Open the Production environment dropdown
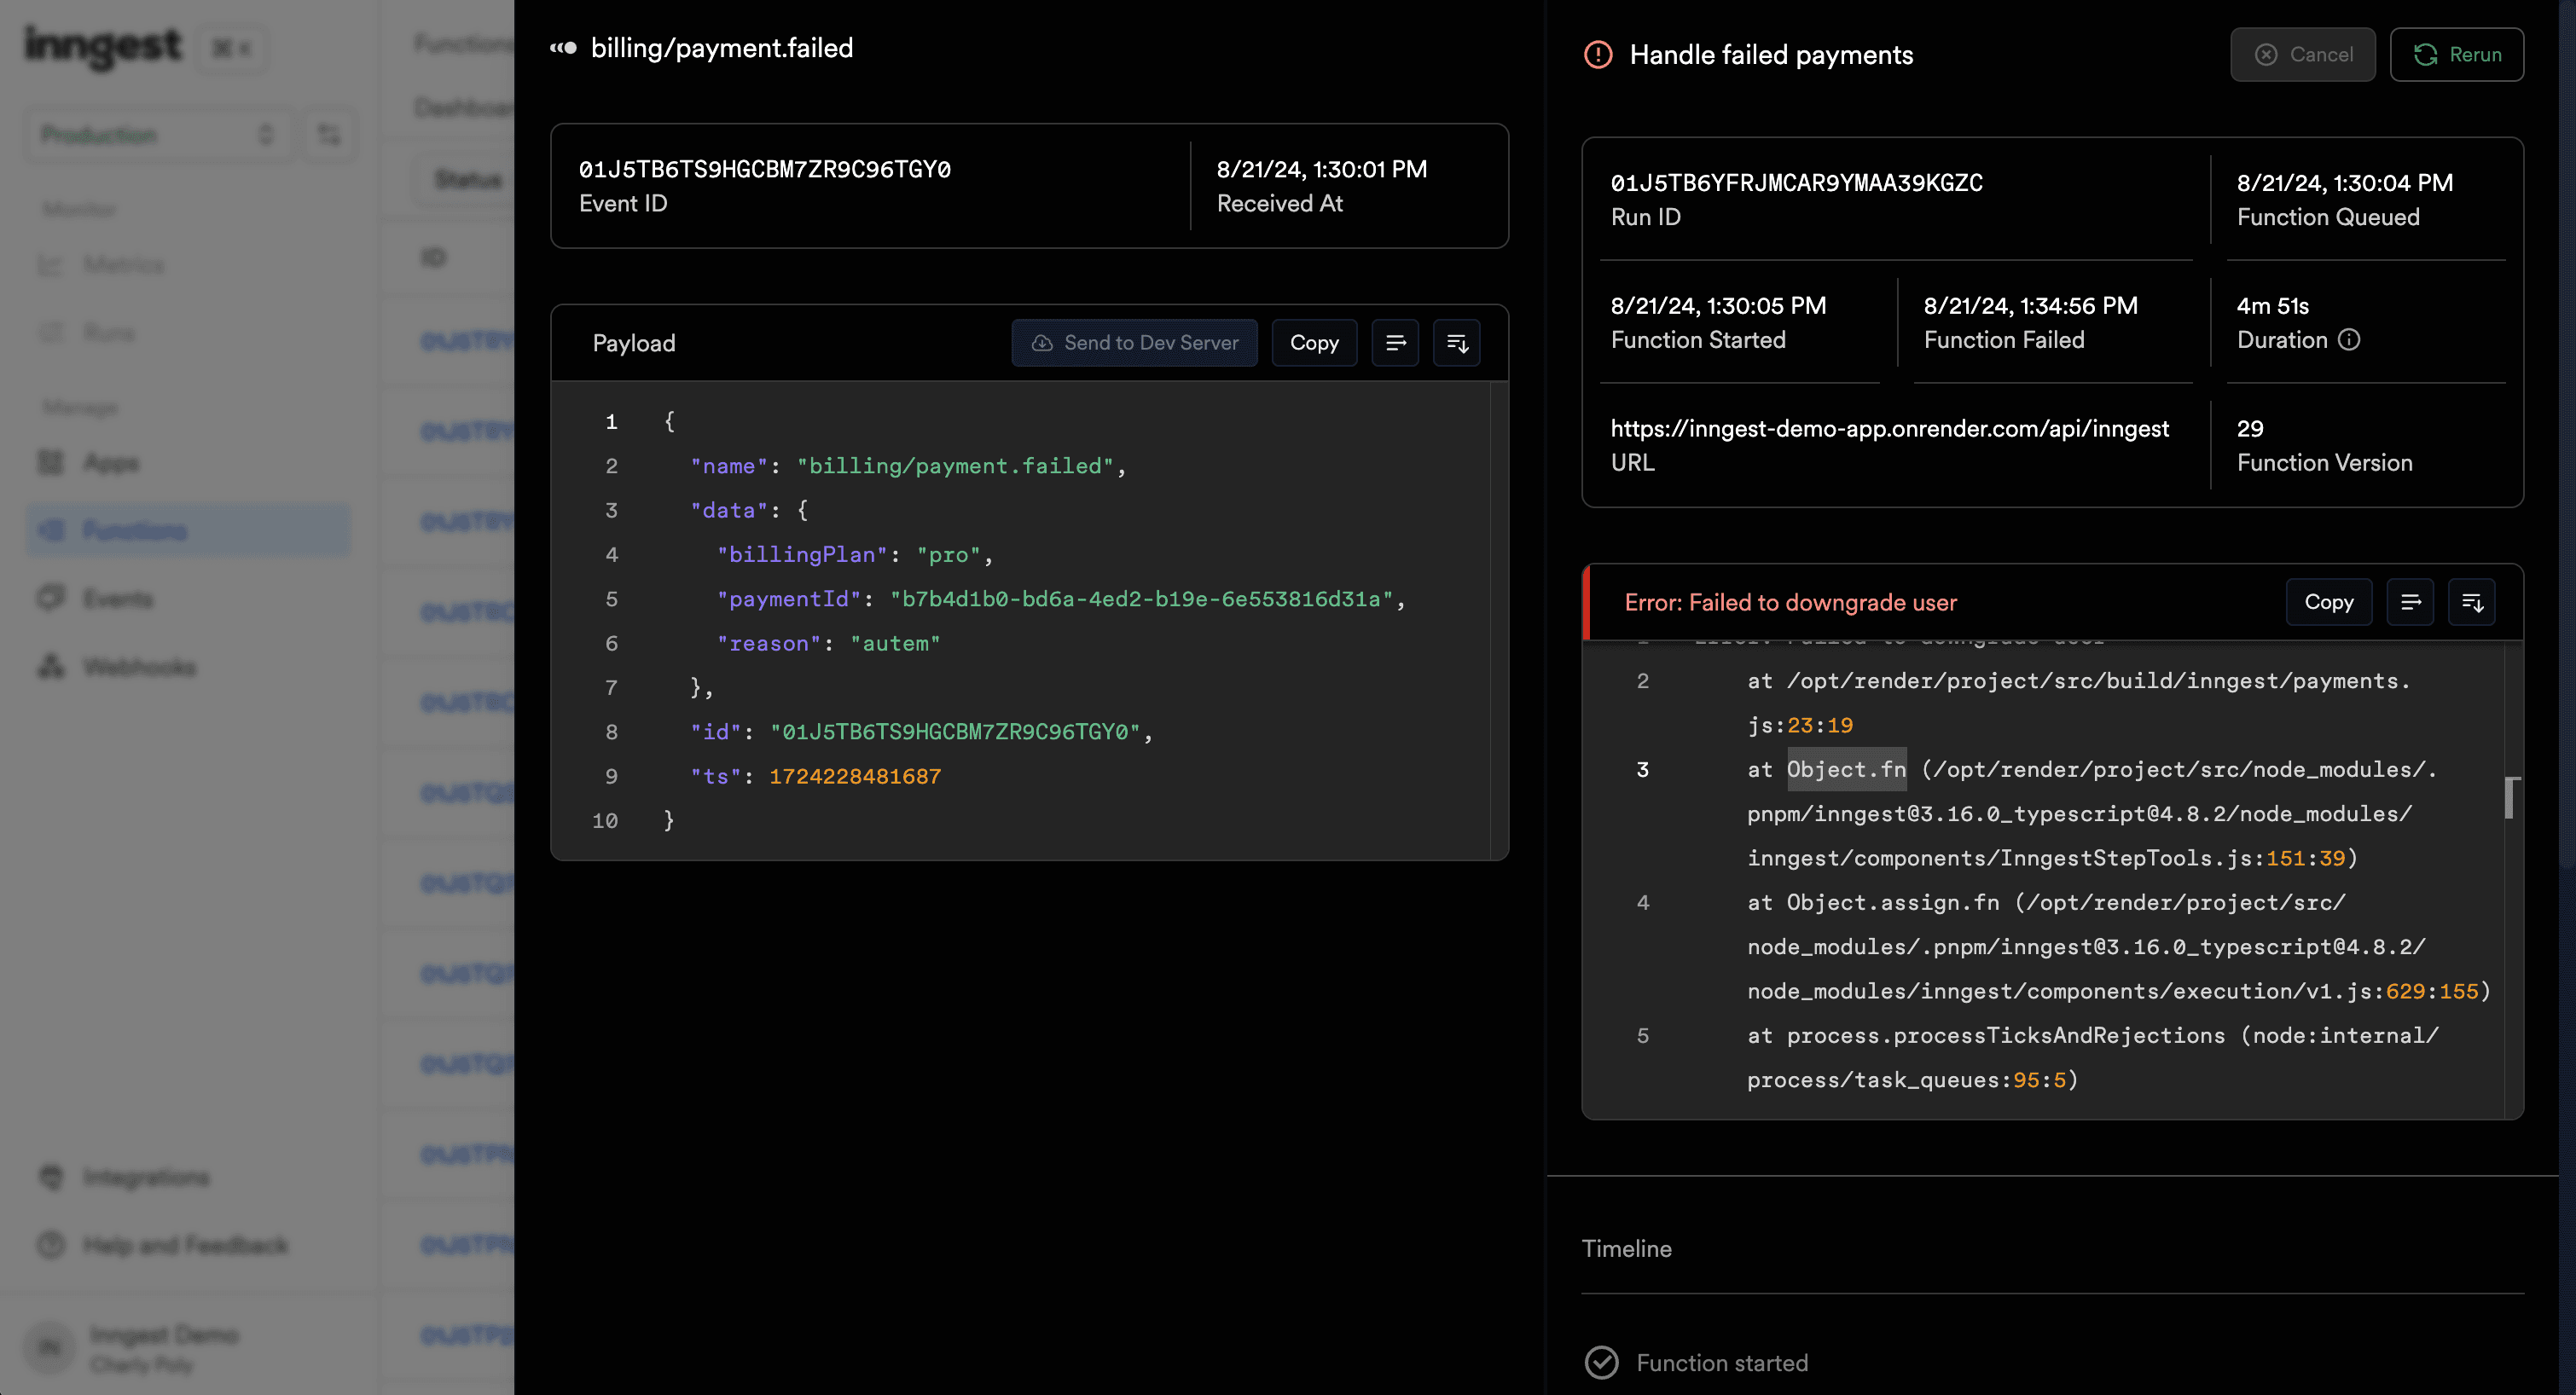2576x1395 pixels. point(158,134)
